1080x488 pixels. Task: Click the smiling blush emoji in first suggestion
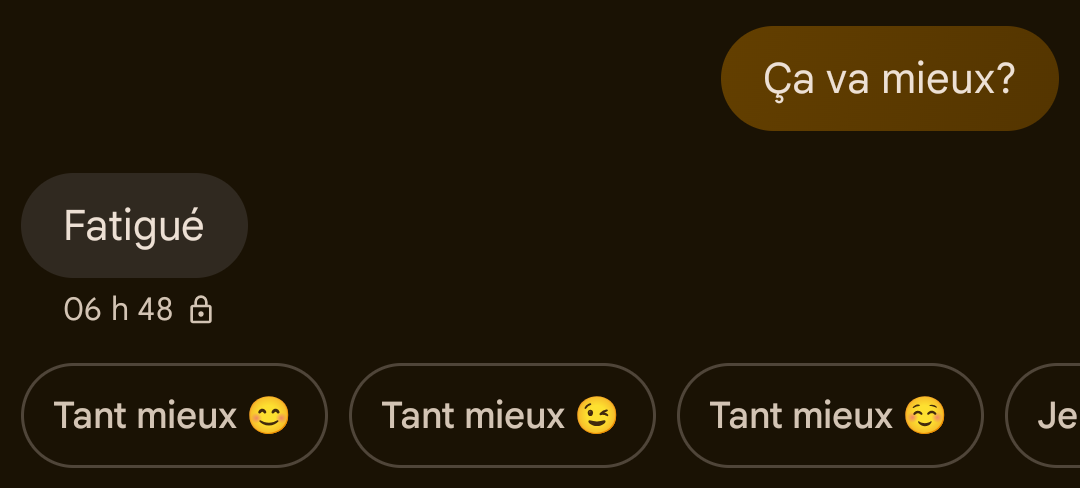[x=269, y=416]
